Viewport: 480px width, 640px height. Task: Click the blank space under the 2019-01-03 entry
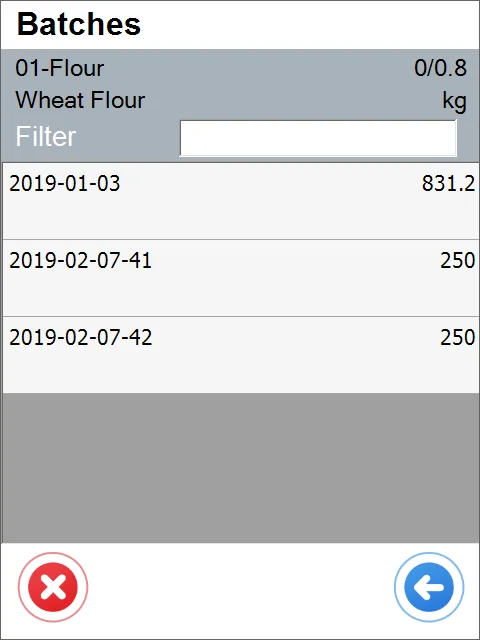pos(241,218)
